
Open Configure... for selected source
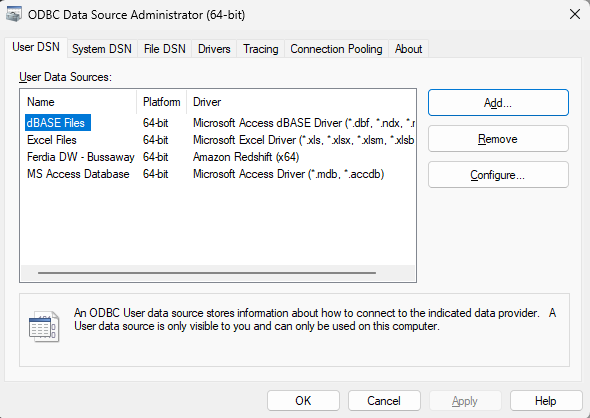[498, 175]
